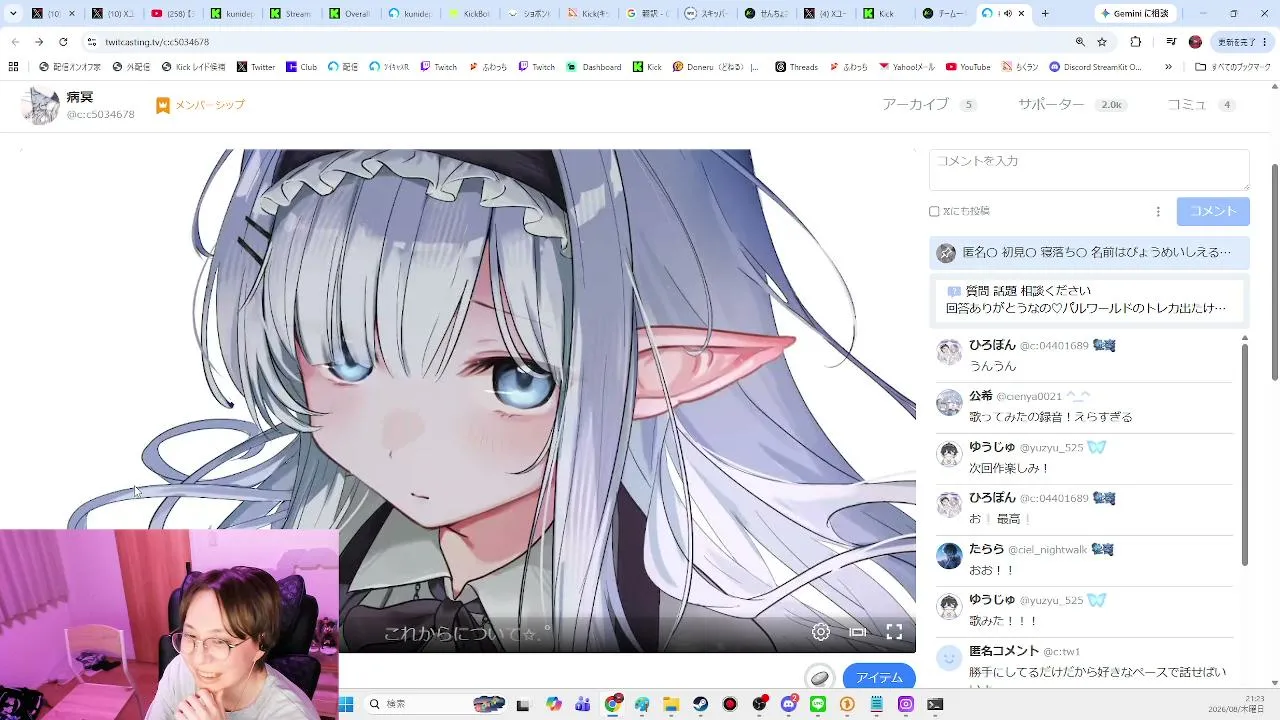1280x720 pixels.
Task: Click the twitcasting.tv address bar
Action: click(580, 42)
